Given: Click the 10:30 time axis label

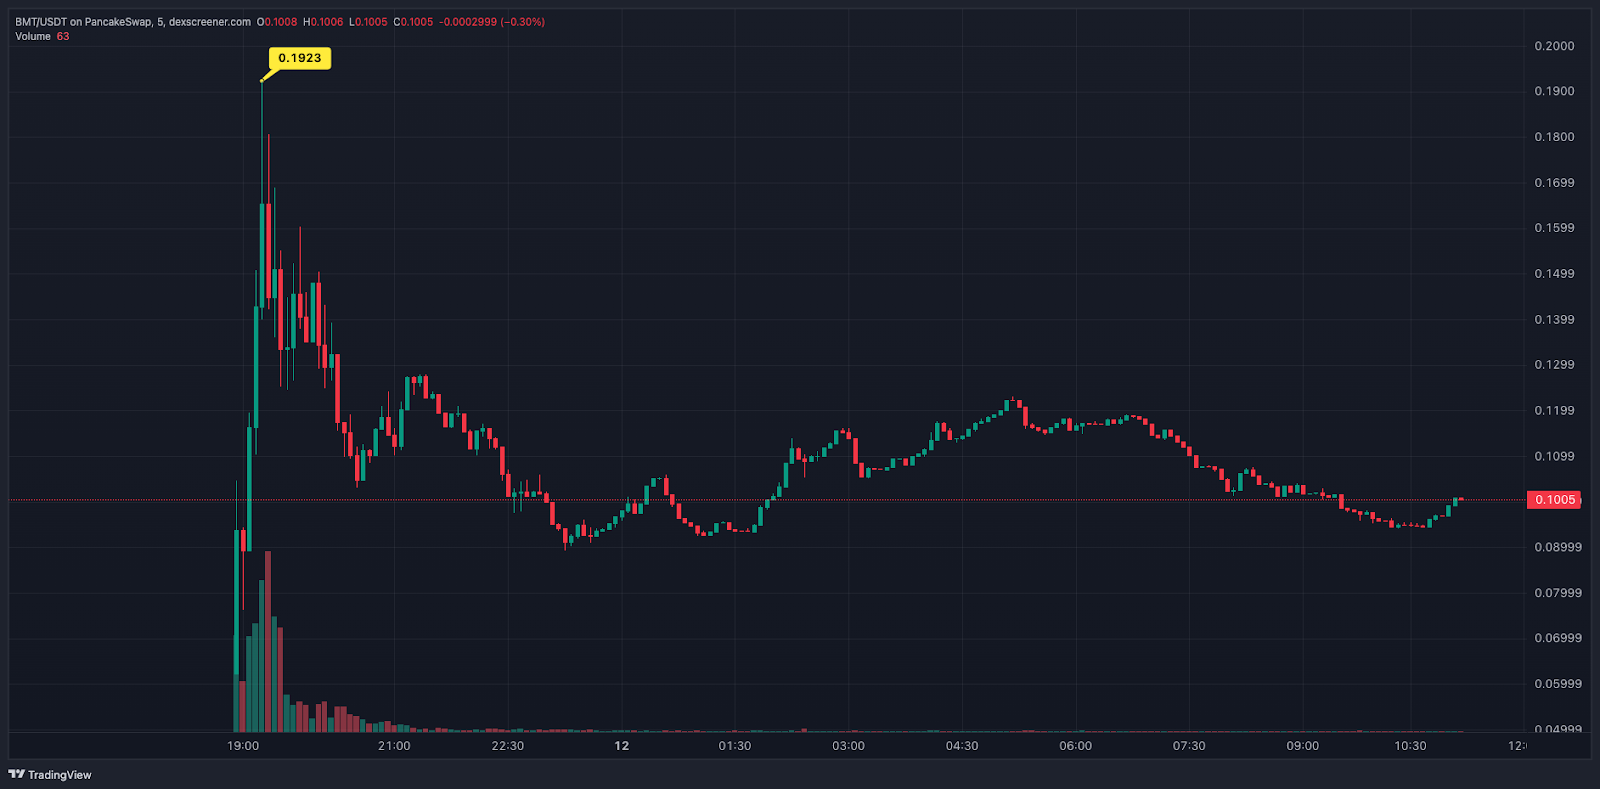Looking at the screenshot, I should [x=1410, y=746].
